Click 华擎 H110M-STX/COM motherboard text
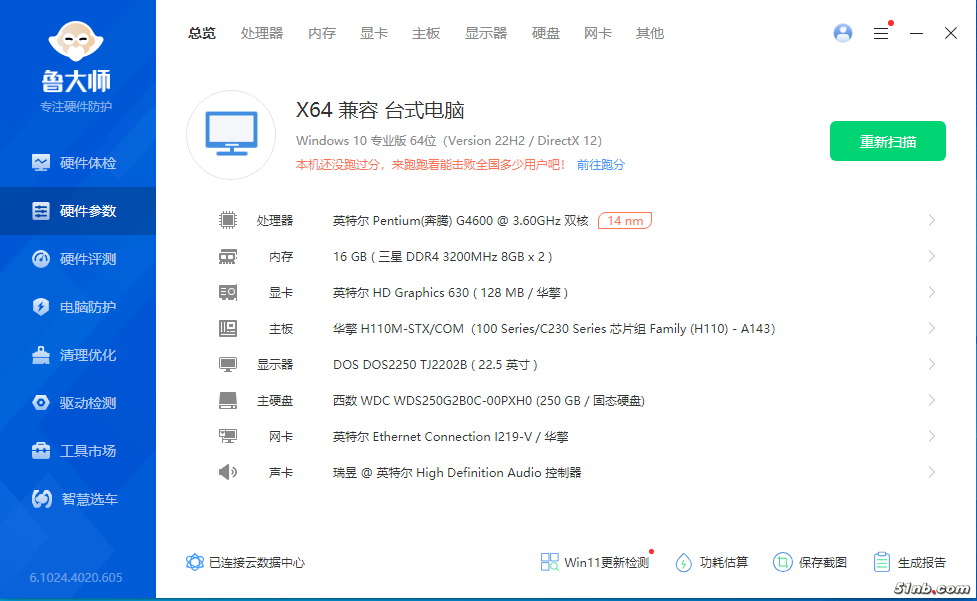The width and height of the screenshot is (977, 601). pos(554,328)
